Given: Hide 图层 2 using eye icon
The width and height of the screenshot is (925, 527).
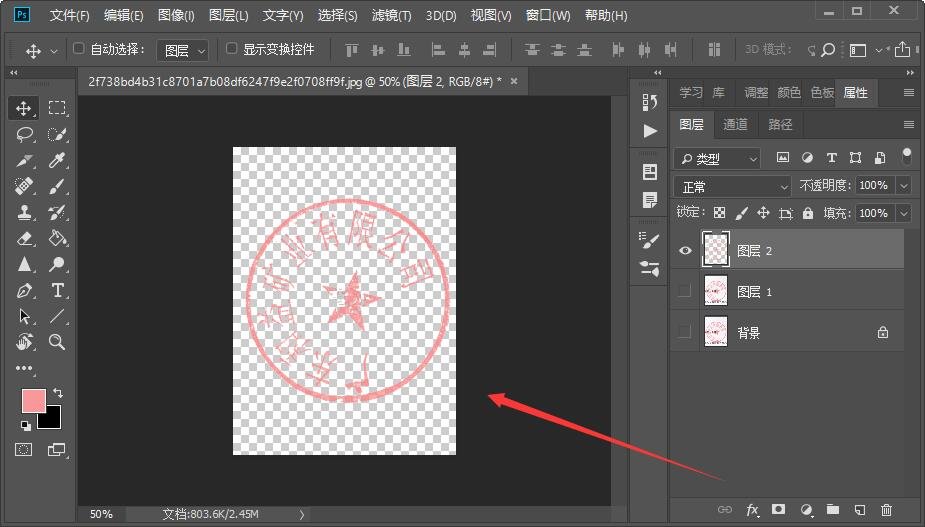Looking at the screenshot, I should pos(685,250).
